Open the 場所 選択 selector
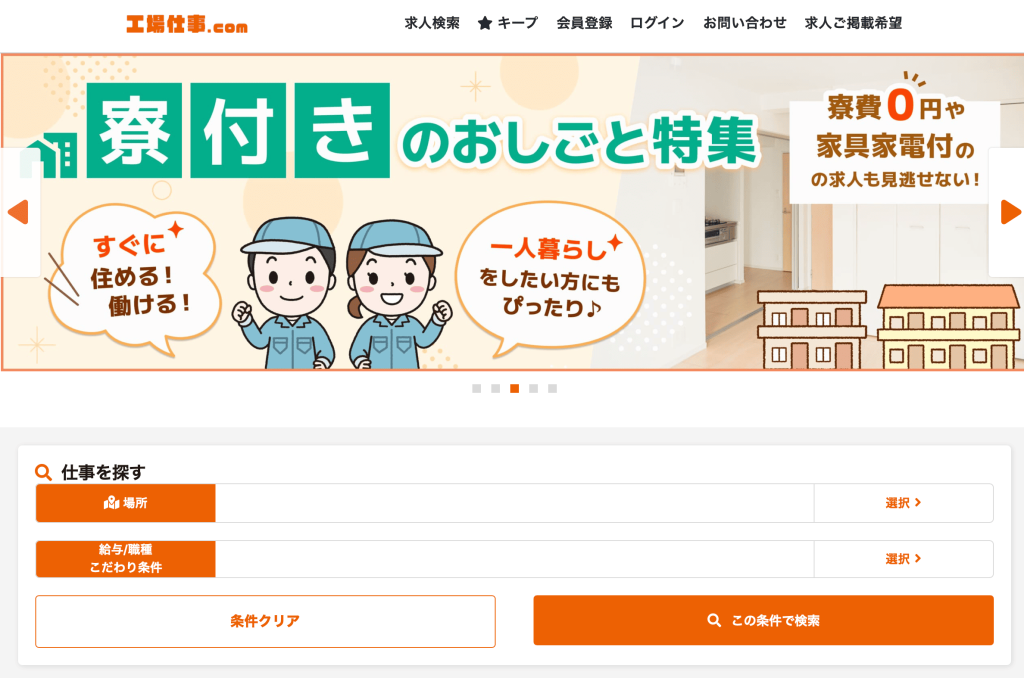This screenshot has height=678, width=1024. pos(903,503)
